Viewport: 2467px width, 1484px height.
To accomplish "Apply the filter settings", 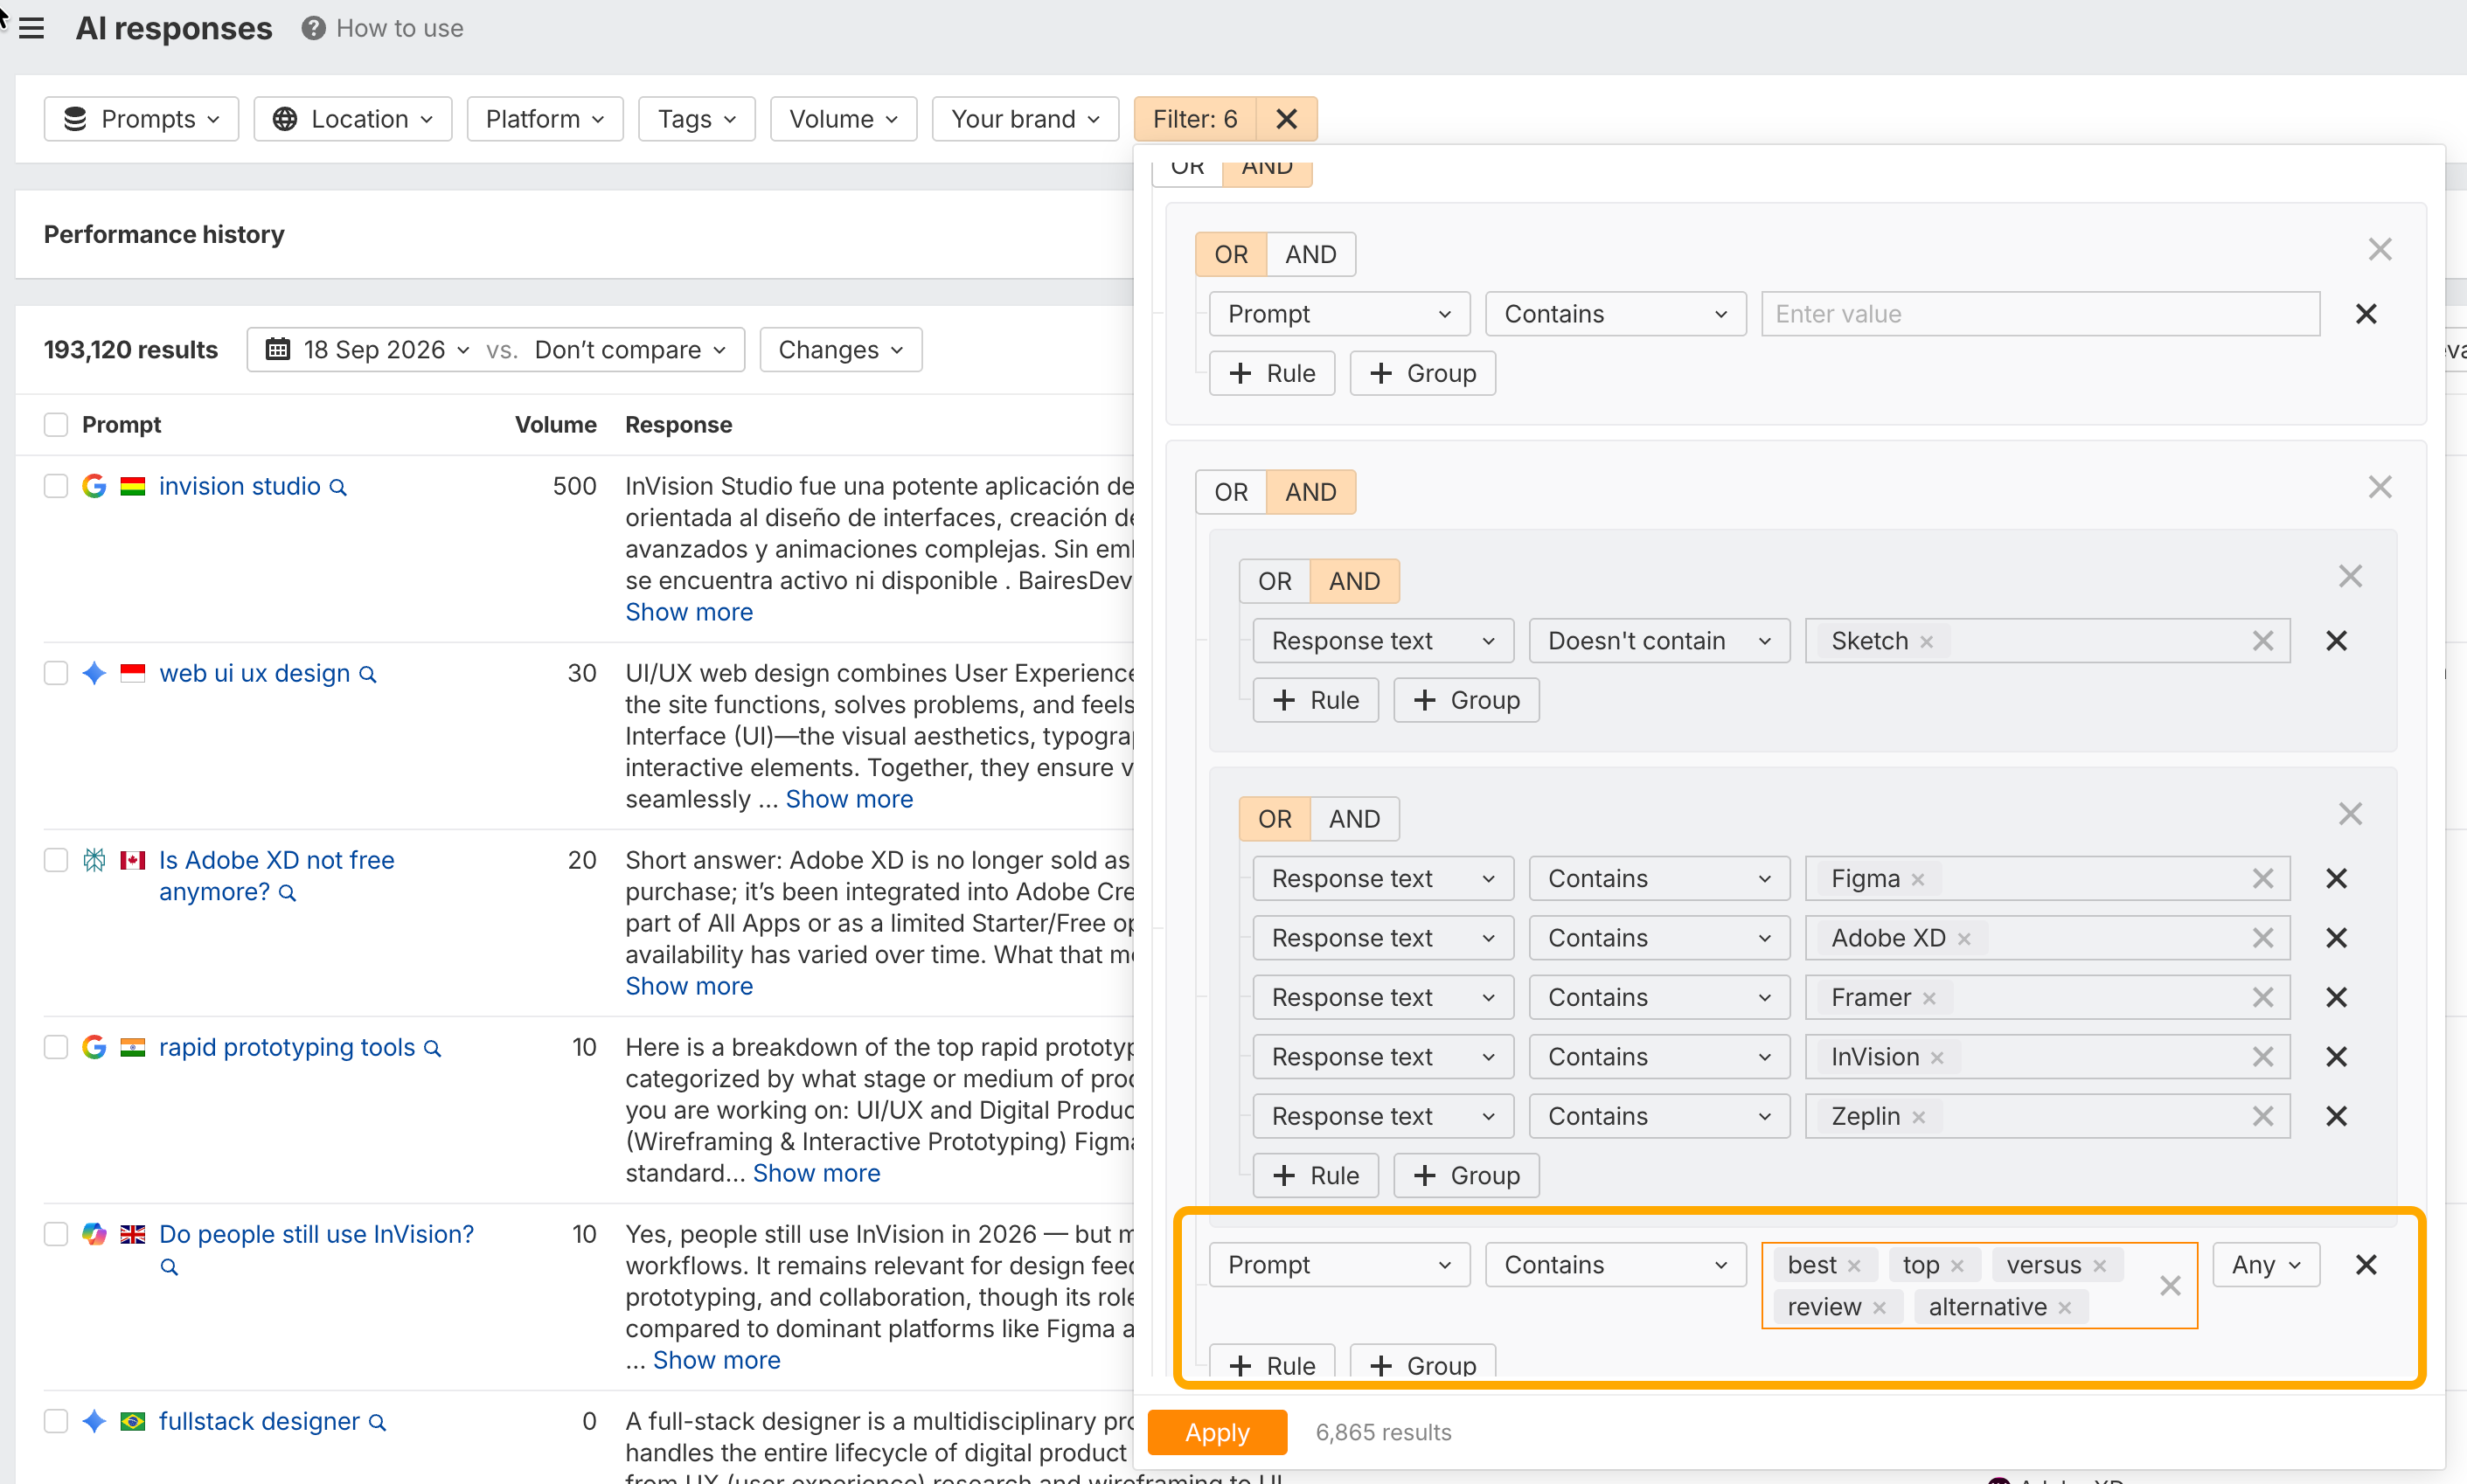I will pyautogui.click(x=1217, y=1433).
